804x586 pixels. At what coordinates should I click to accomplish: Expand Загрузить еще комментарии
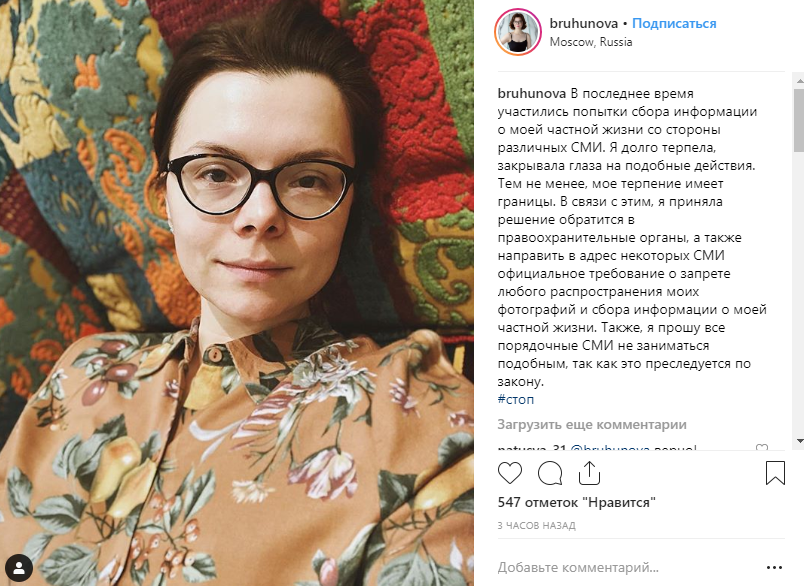[x=592, y=425]
